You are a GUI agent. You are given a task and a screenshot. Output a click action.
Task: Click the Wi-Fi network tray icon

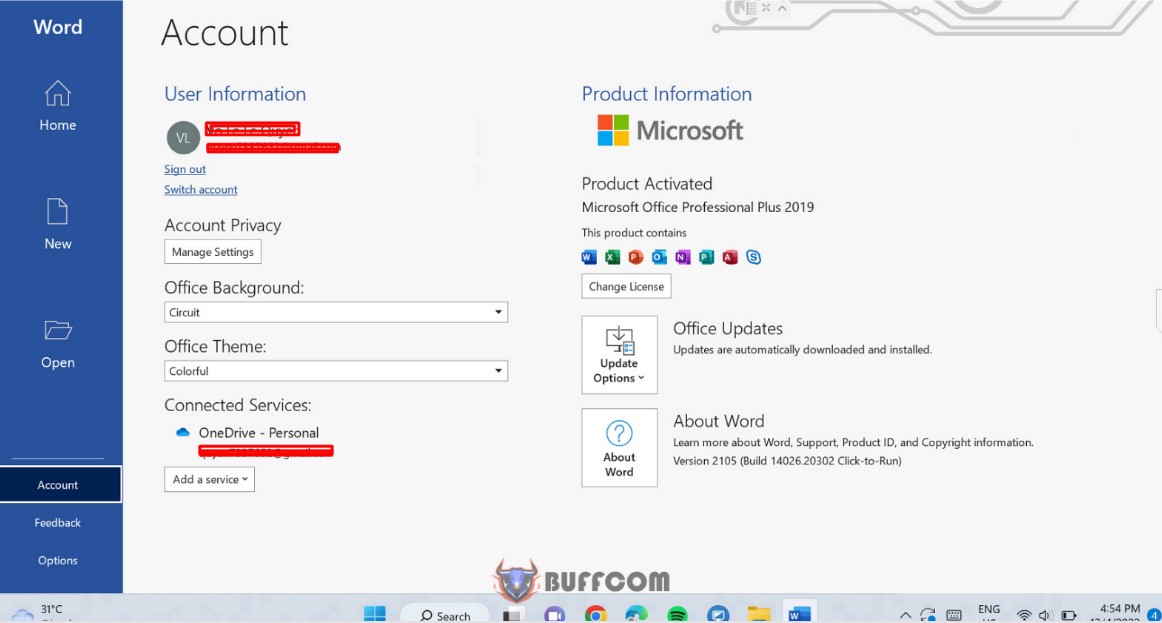(x=1024, y=615)
